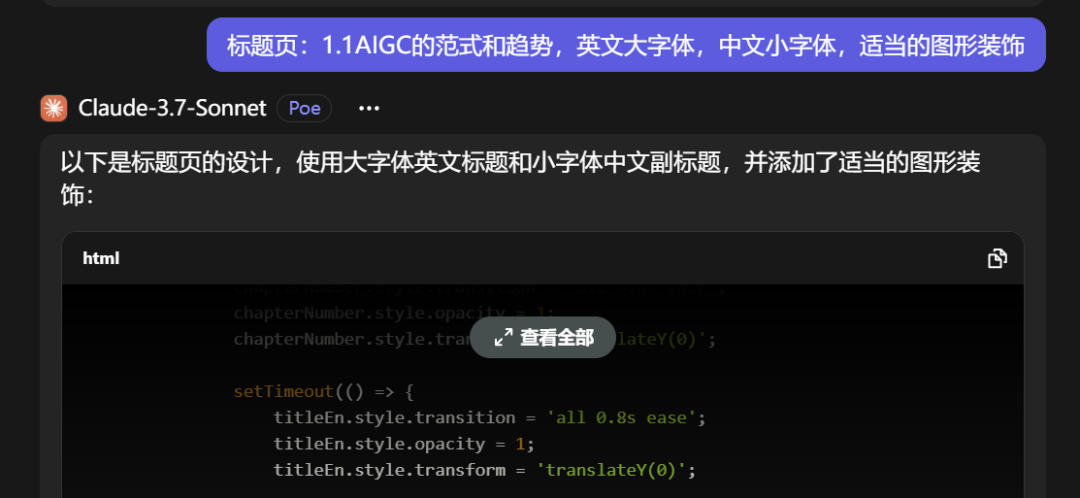Image resolution: width=1080 pixels, height=498 pixels.
Task: Click the titleEn.style.transform translateY(0) line
Action: click(485, 470)
